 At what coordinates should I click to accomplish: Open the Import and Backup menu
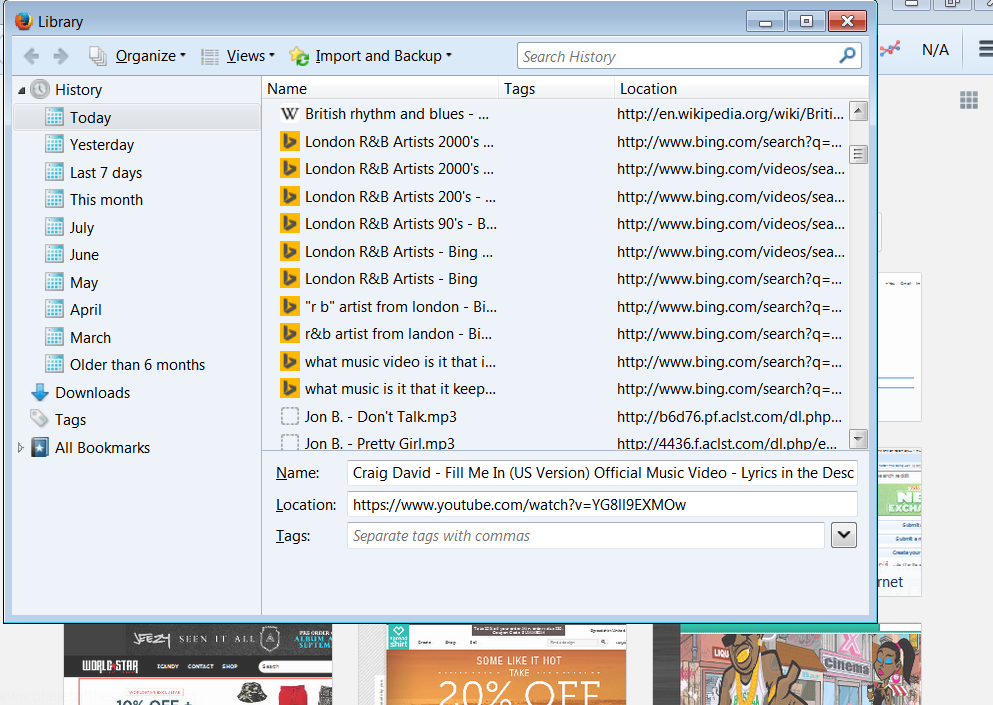pos(370,56)
